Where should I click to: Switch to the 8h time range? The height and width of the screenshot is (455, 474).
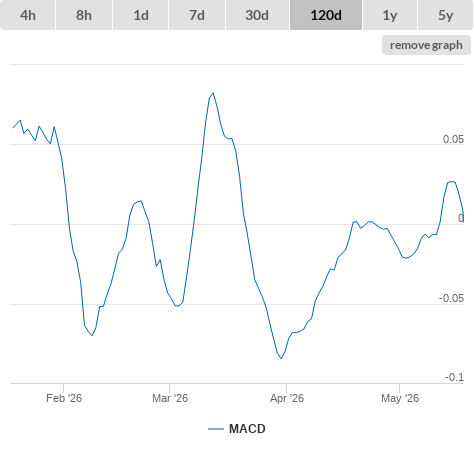(x=84, y=15)
